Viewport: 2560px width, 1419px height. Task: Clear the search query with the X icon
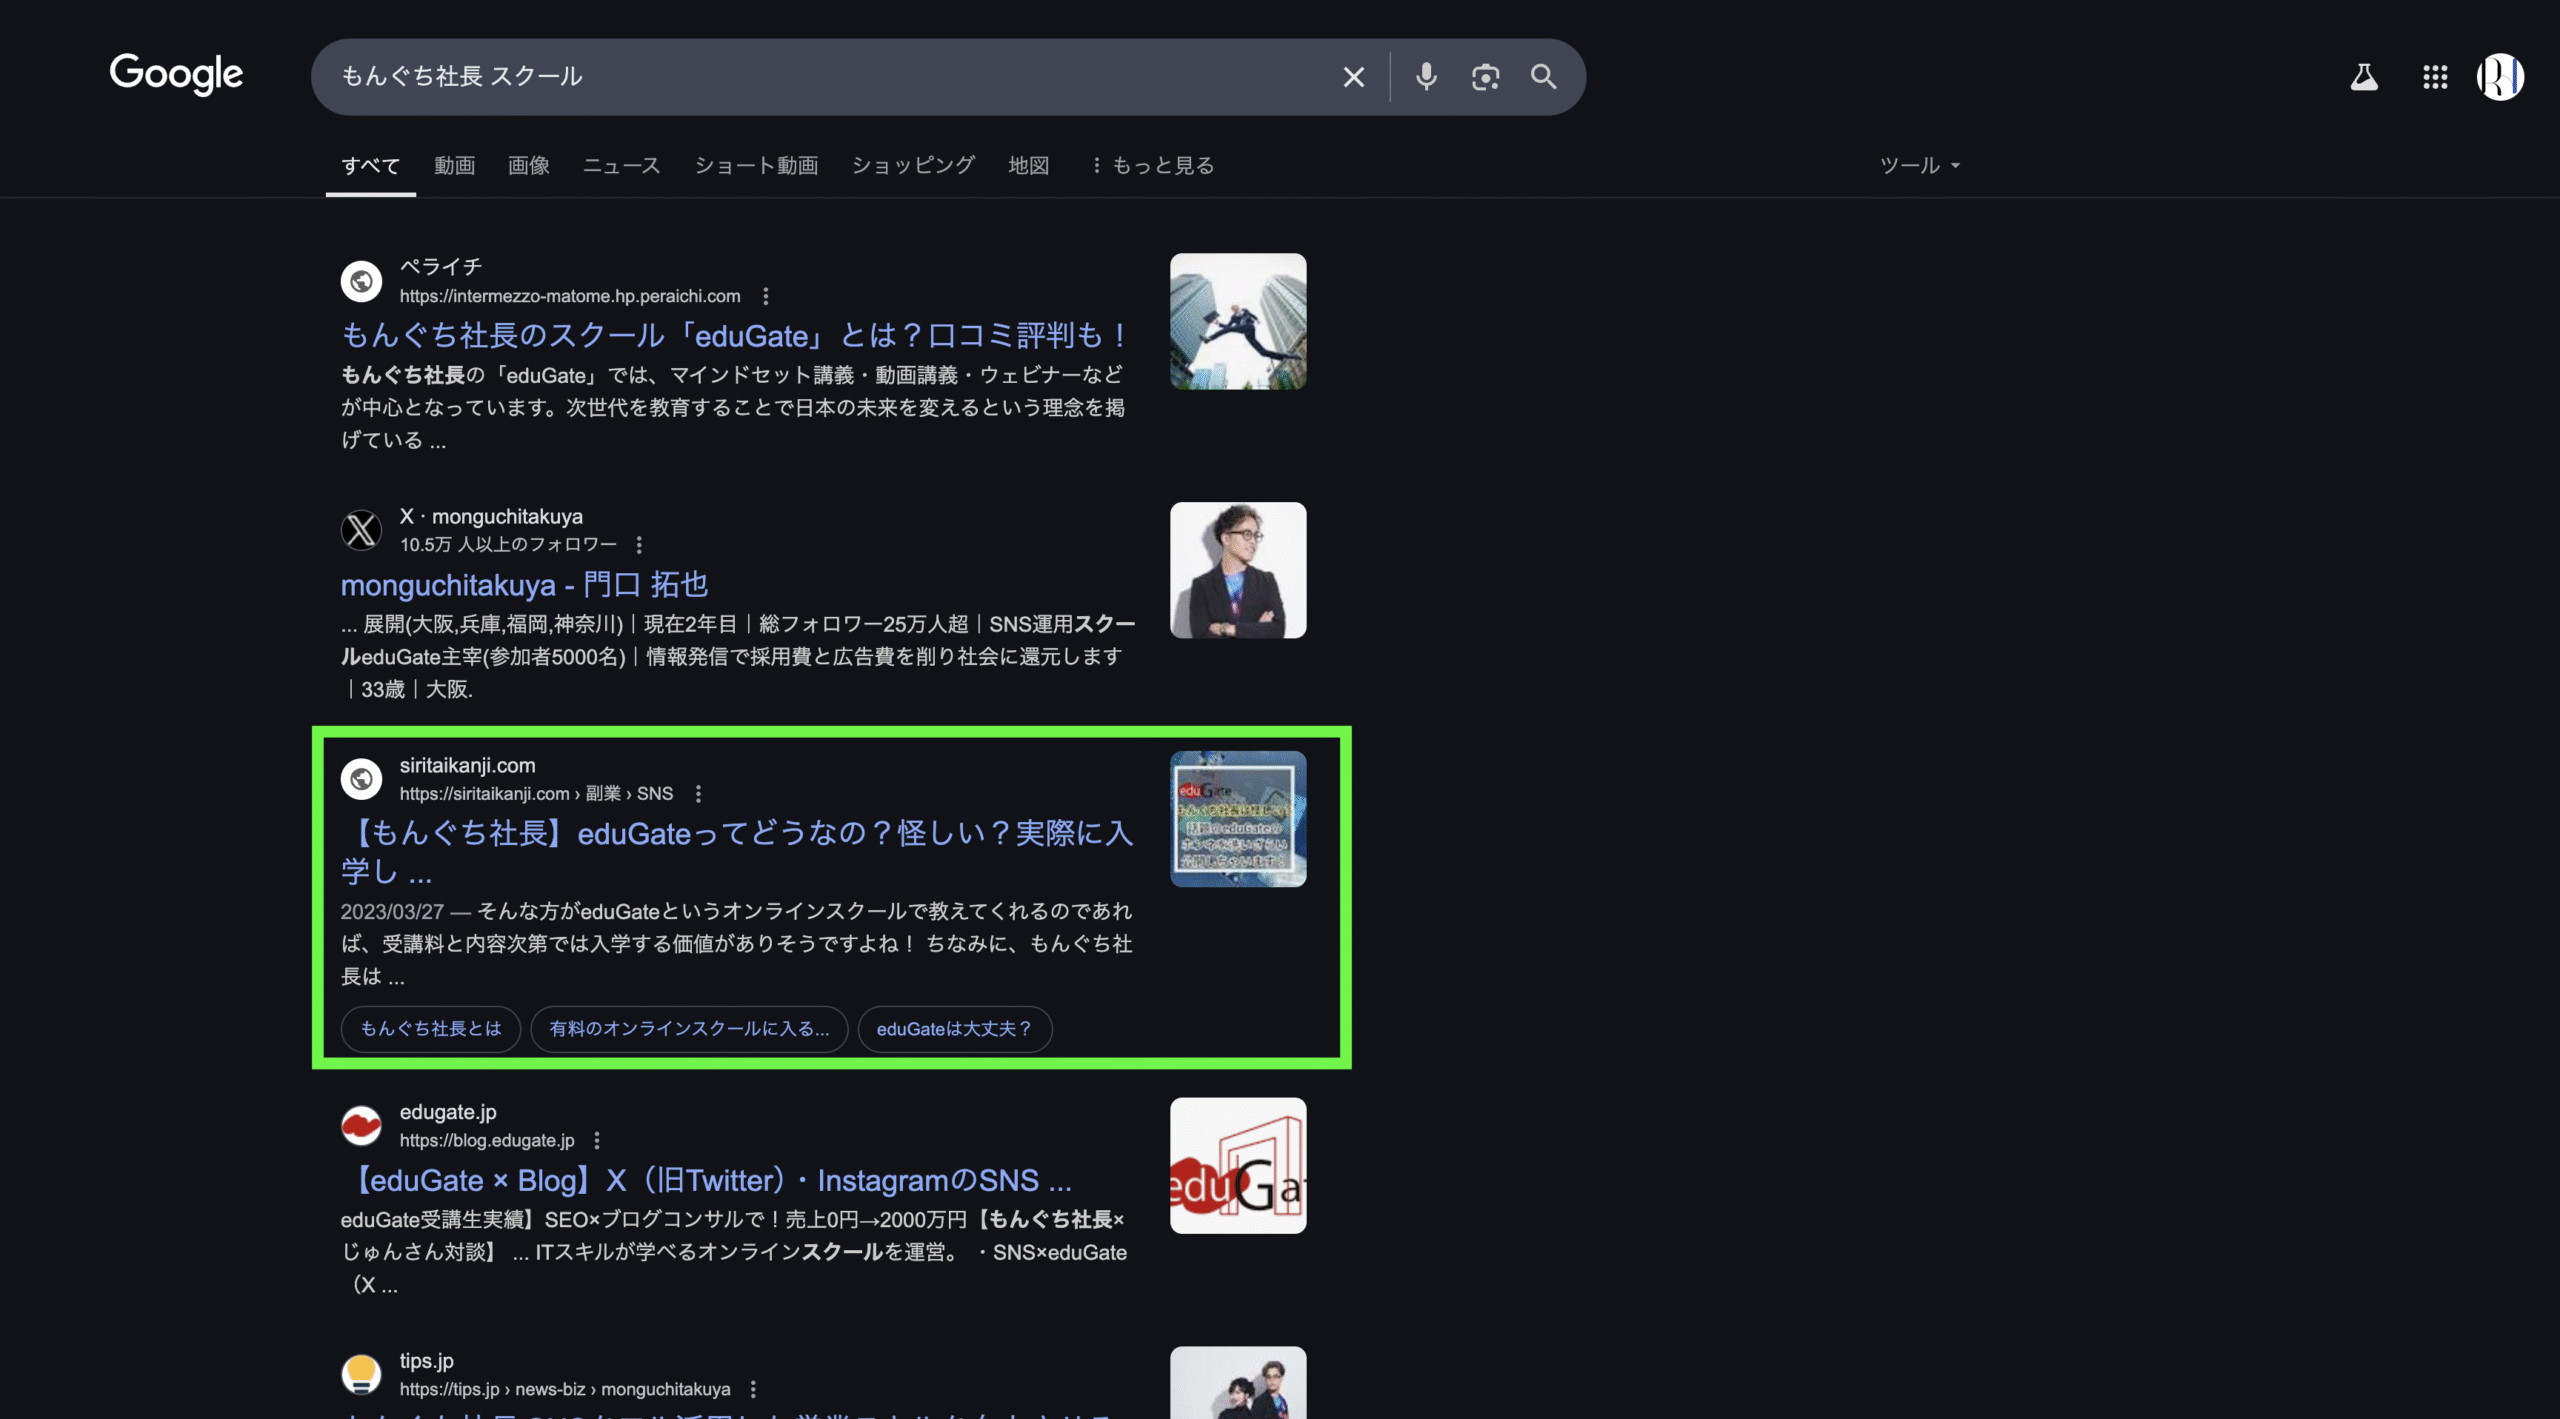tap(1353, 77)
